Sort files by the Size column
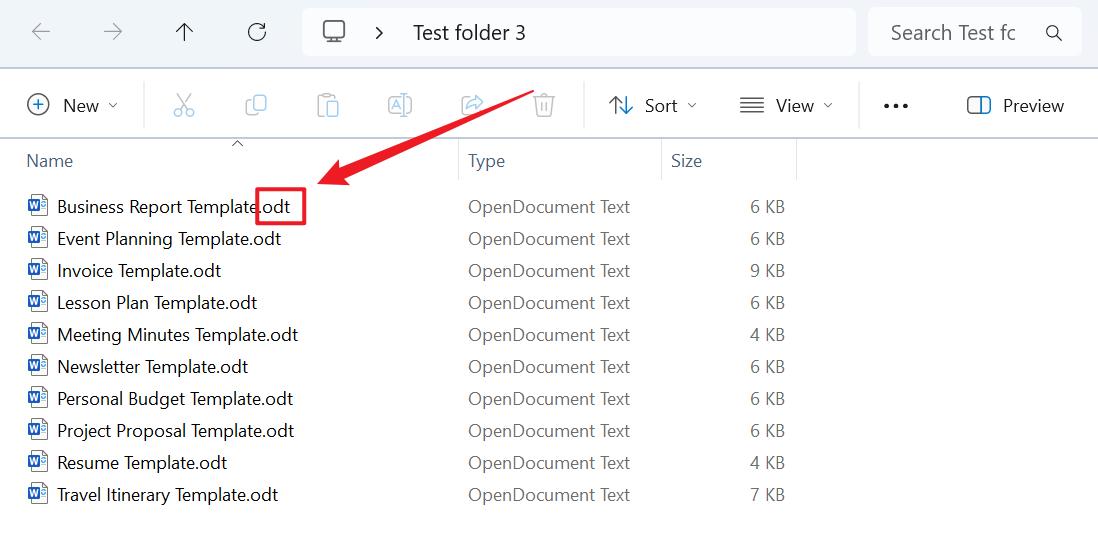The height and width of the screenshot is (539, 1098). (686, 161)
